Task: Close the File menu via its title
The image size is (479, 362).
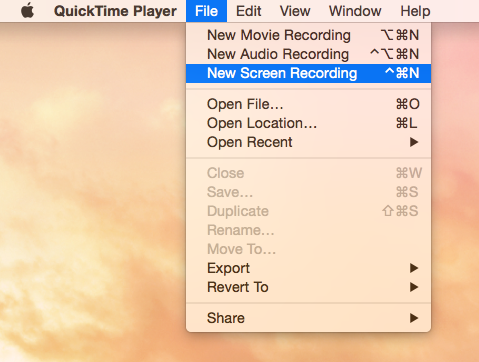Action: tap(206, 11)
